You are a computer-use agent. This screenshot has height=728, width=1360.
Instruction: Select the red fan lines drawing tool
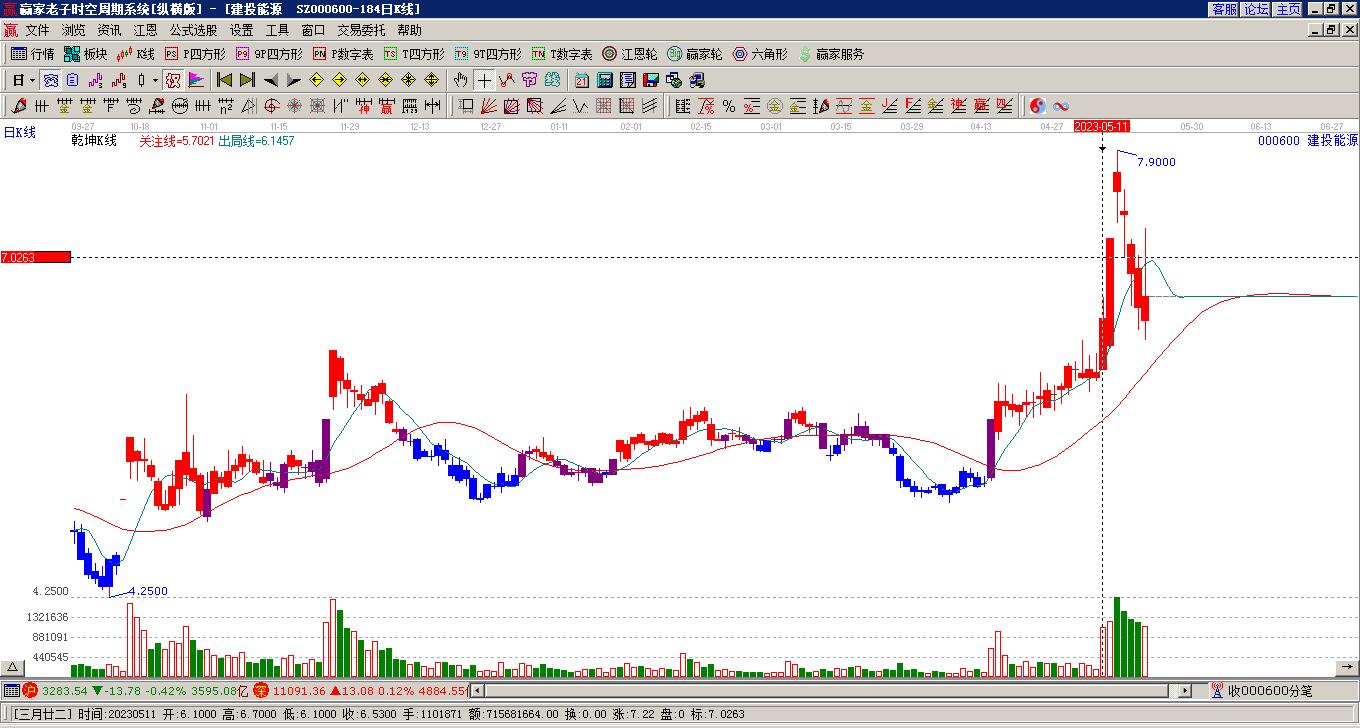(488, 106)
